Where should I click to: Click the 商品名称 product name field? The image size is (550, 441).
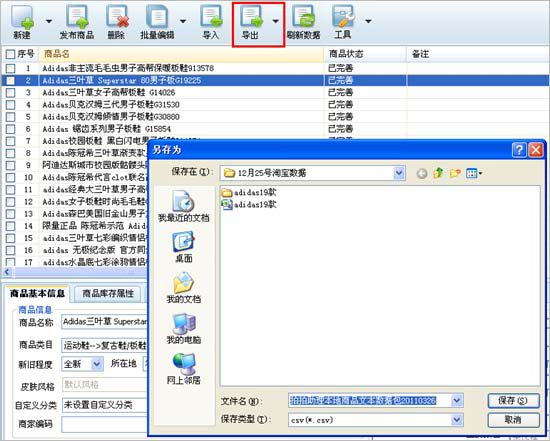104,322
